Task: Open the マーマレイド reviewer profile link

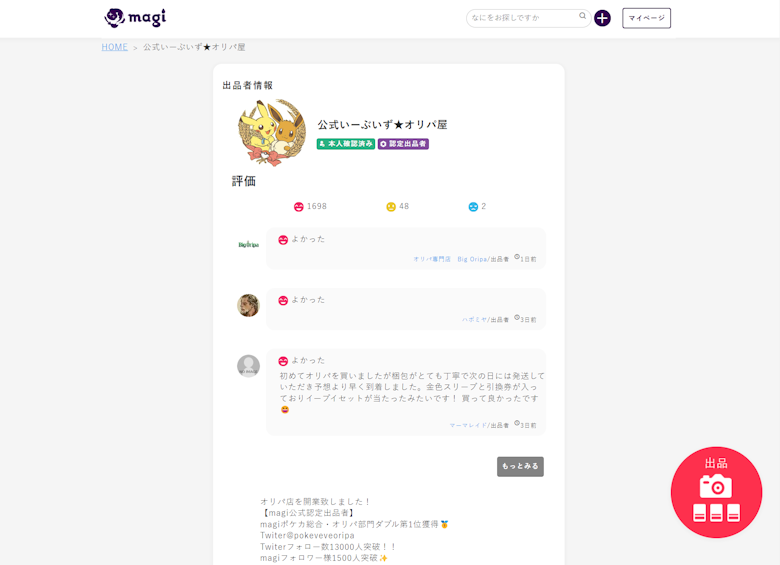Action: click(x=467, y=425)
